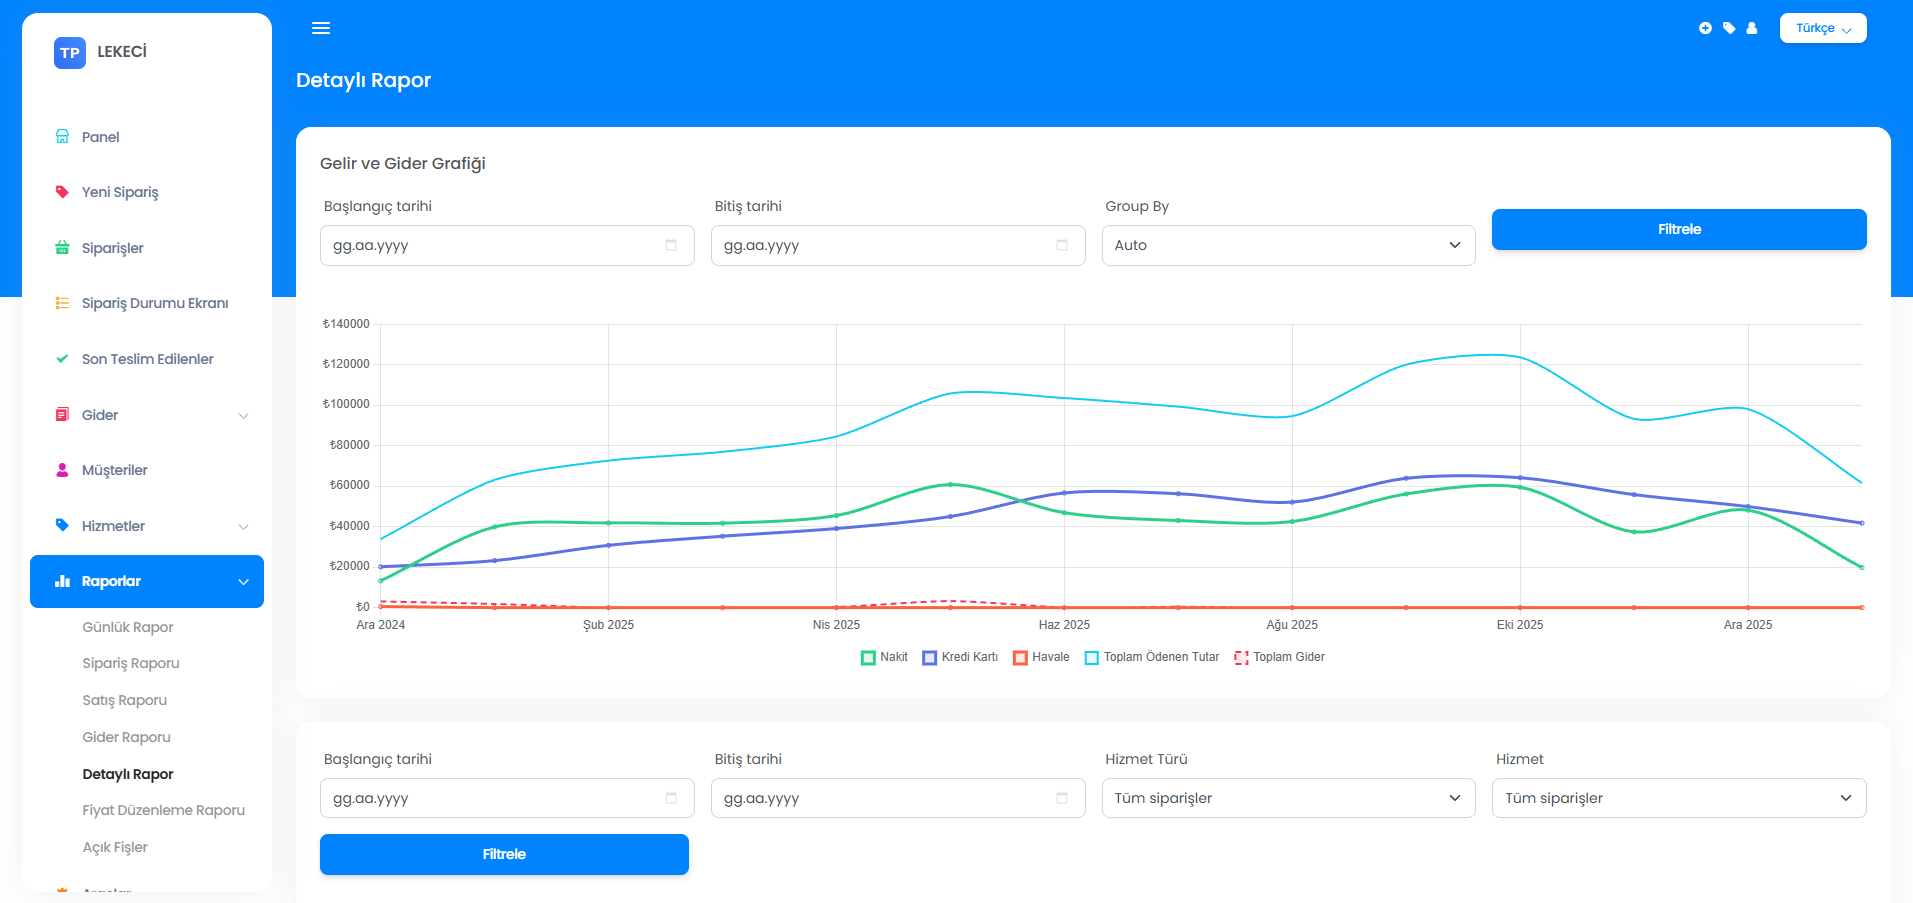
Task: Toggle Kredi Kartı series in legend
Action: tap(960, 657)
